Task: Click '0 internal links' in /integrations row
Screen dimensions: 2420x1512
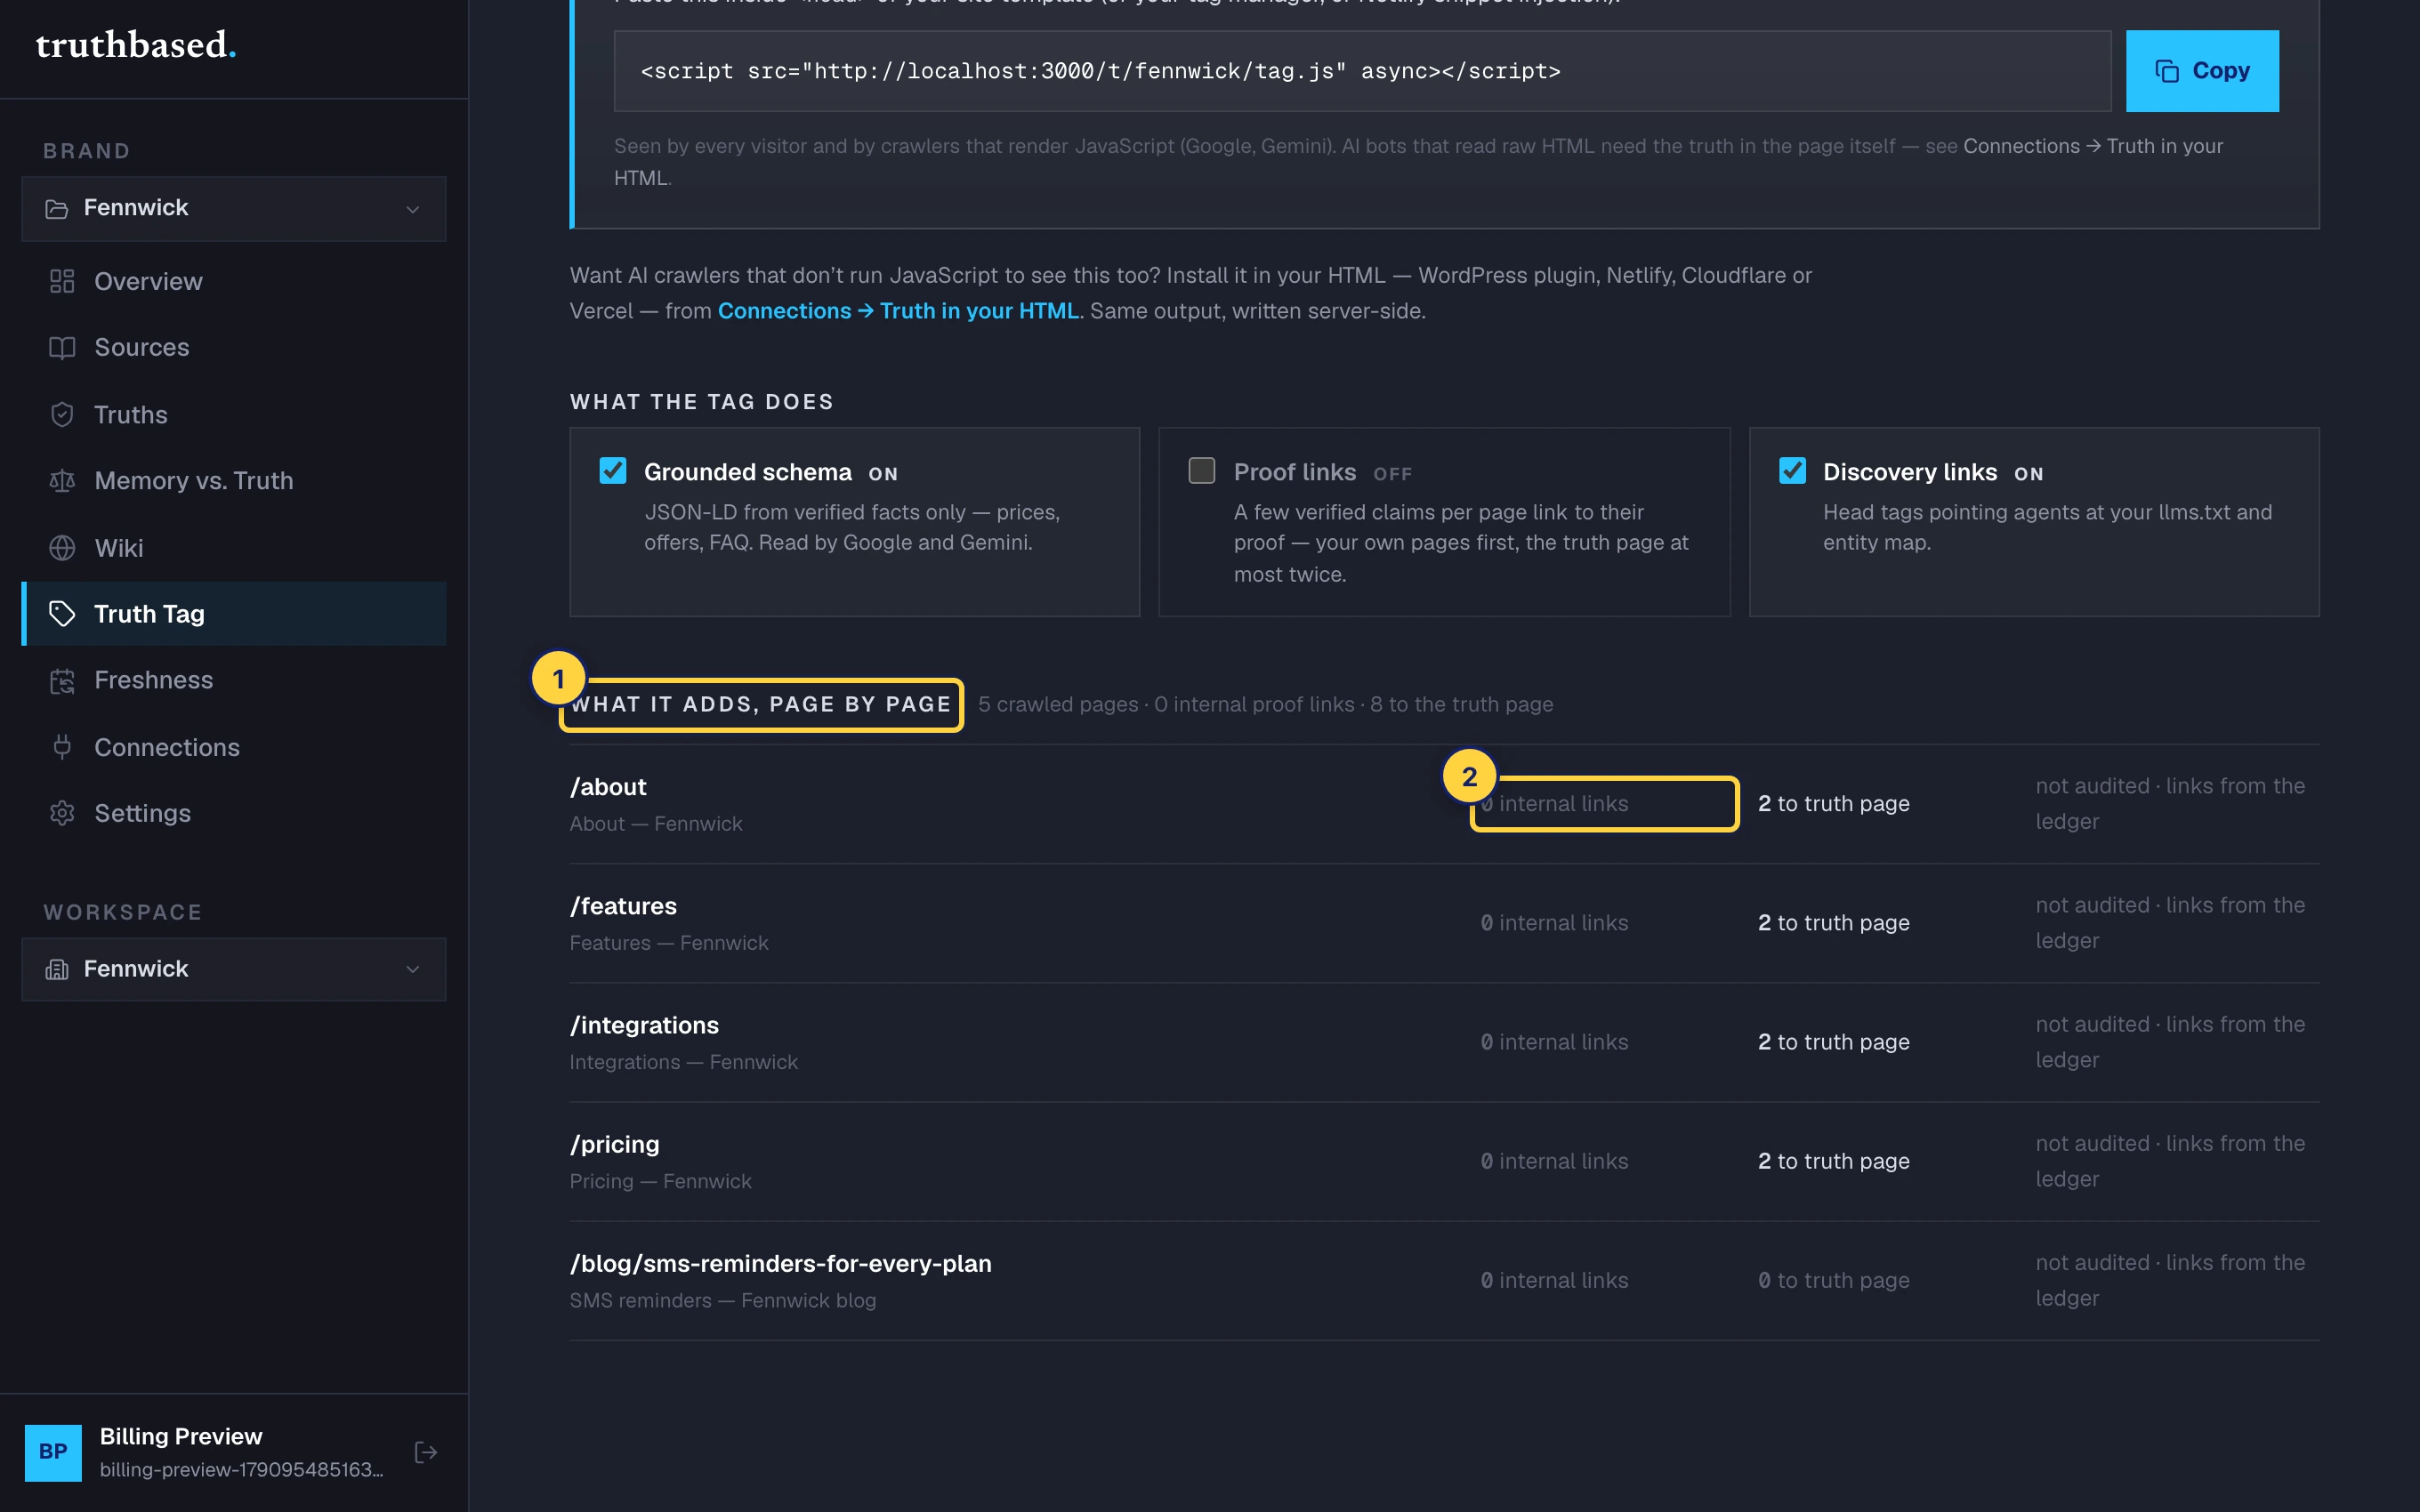Action: pyautogui.click(x=1554, y=1042)
